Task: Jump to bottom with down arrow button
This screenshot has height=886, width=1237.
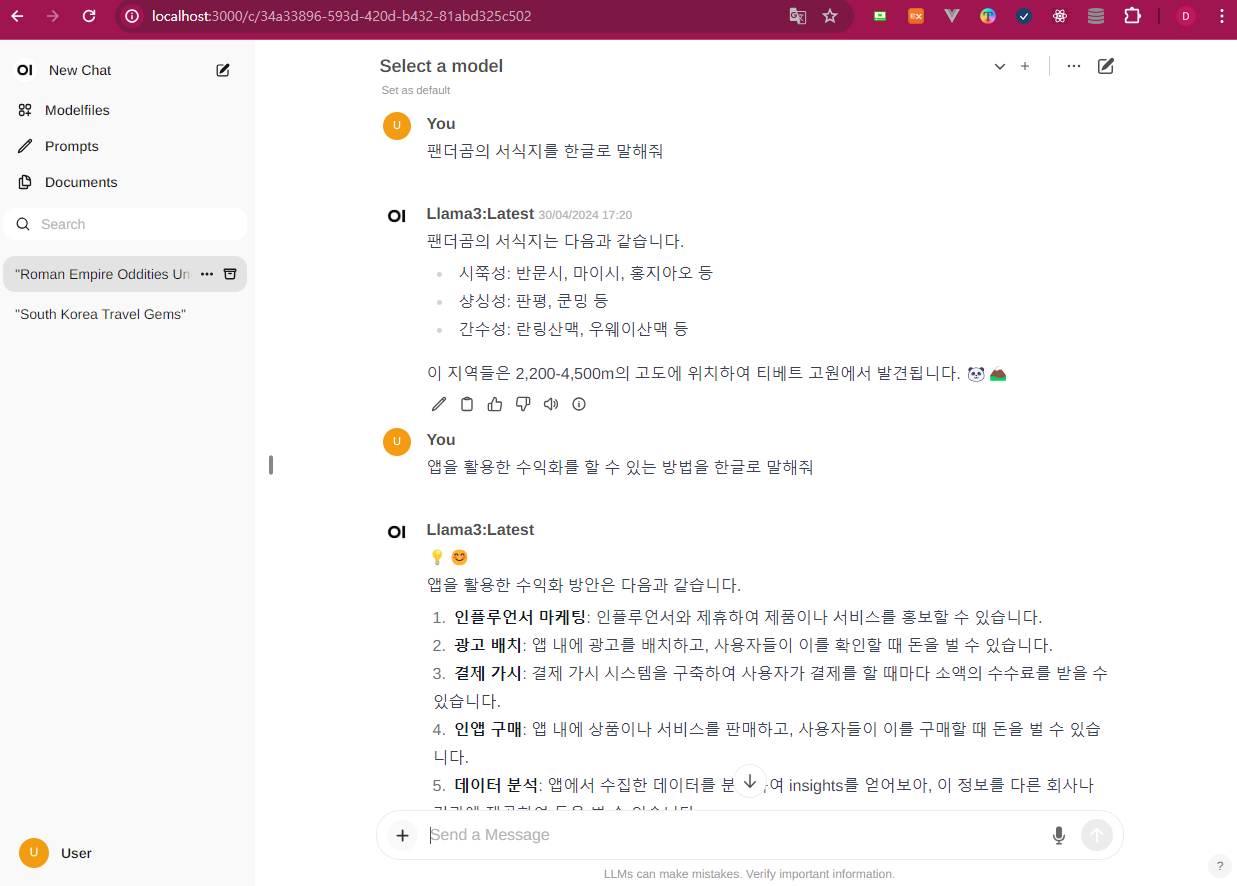Action: pos(750,782)
